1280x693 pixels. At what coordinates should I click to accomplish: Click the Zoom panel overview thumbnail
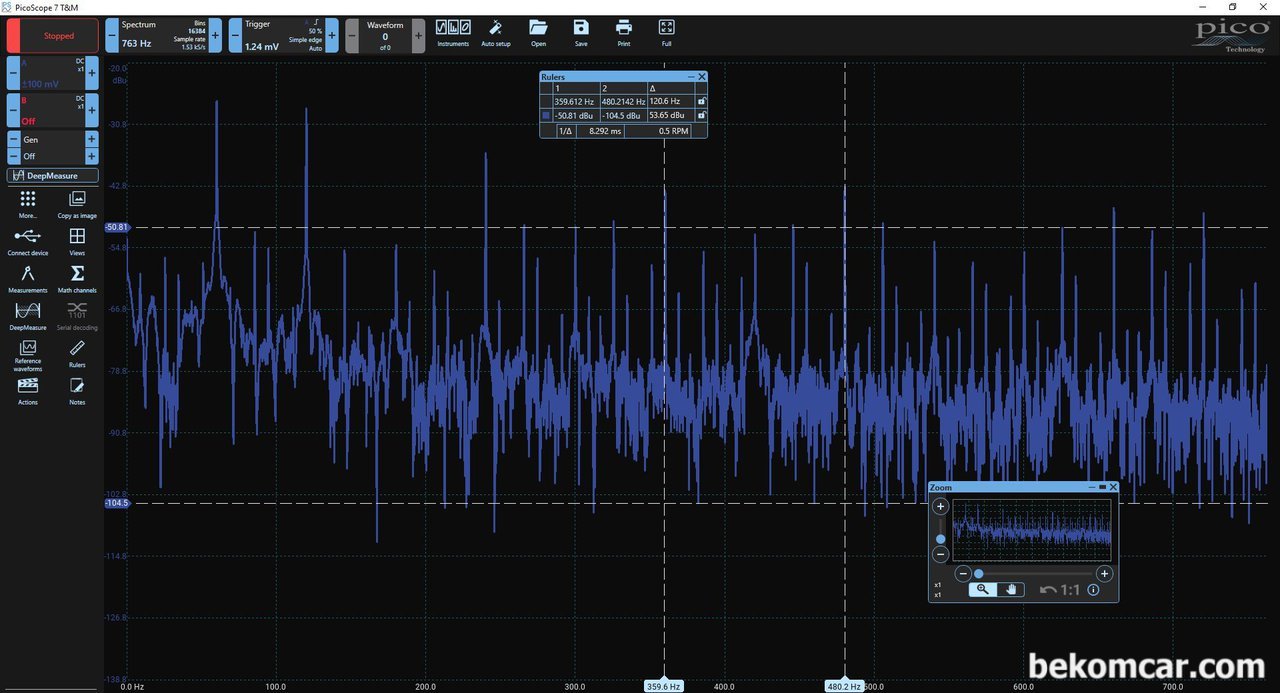pos(1032,531)
